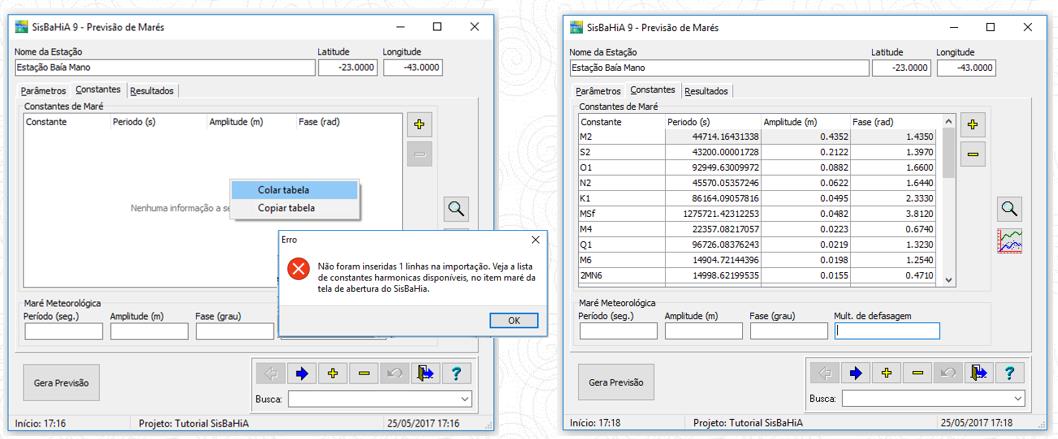The image size is (1058, 439).
Task: Select Constantes tab in left window
Action: coord(99,89)
